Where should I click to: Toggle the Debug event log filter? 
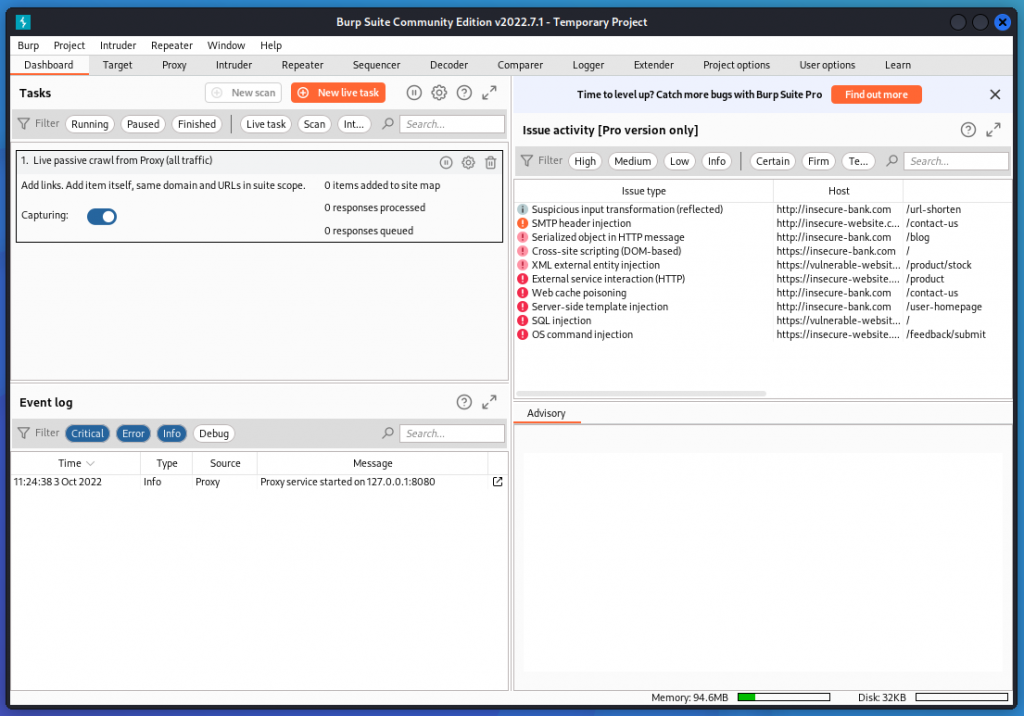point(214,434)
